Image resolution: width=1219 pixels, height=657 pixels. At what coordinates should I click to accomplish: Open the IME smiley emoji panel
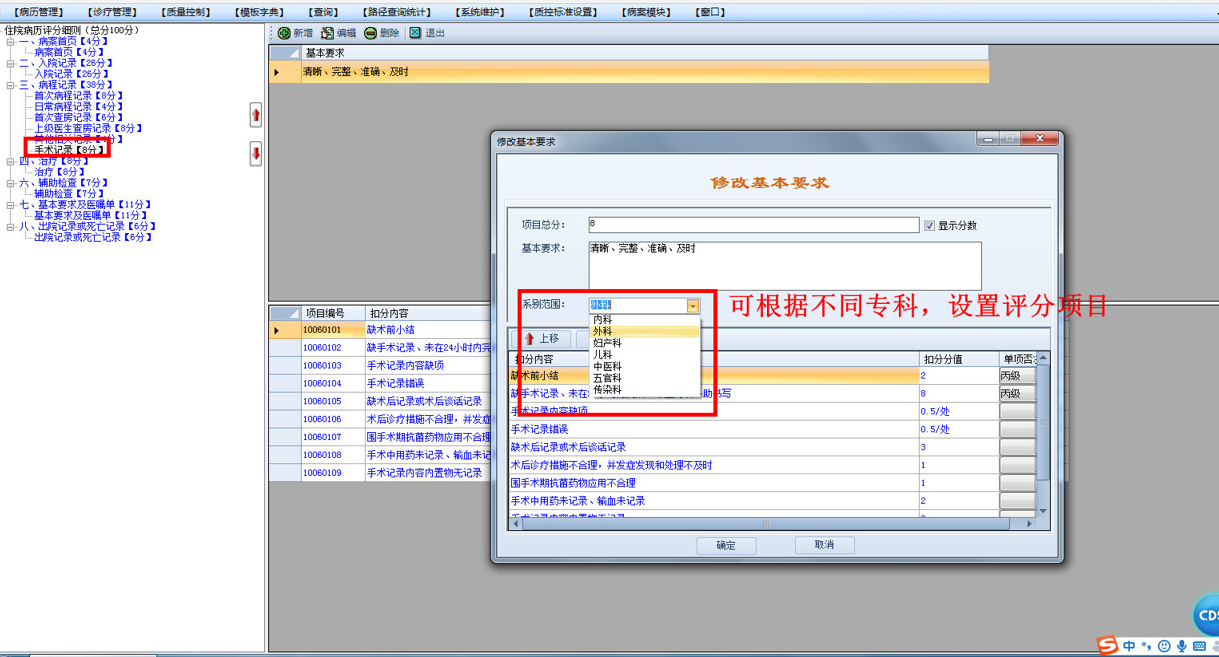click(x=1164, y=647)
